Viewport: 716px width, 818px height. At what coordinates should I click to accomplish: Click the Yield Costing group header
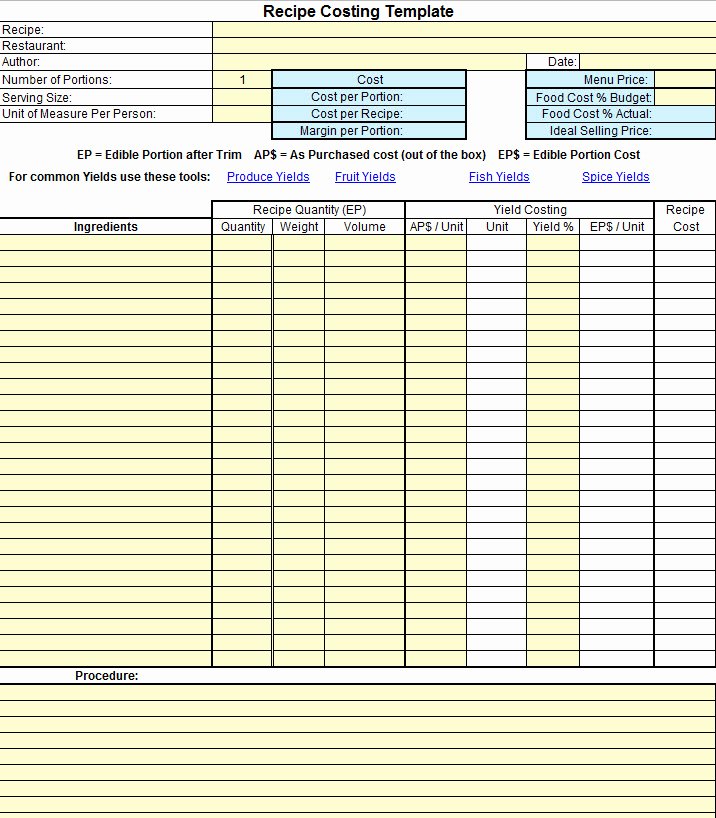coord(530,210)
